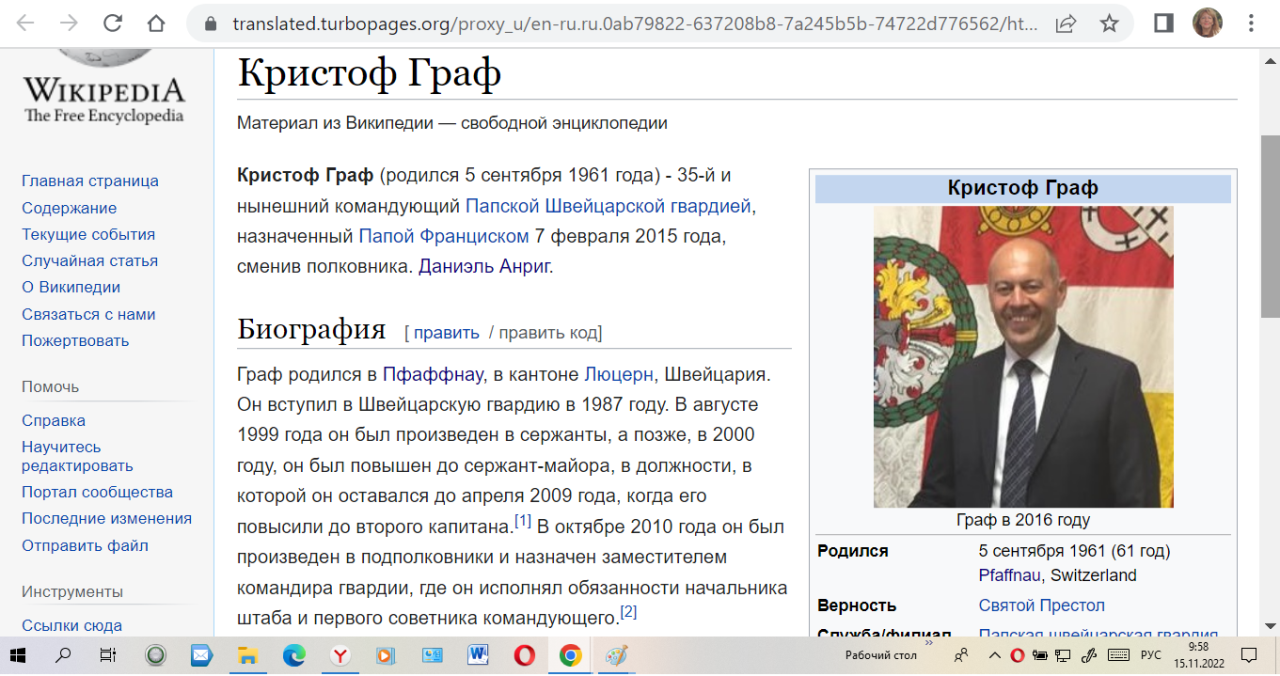Follow Святой Престол link in infobox
This screenshot has height=676, width=1280.
coord(1042,606)
